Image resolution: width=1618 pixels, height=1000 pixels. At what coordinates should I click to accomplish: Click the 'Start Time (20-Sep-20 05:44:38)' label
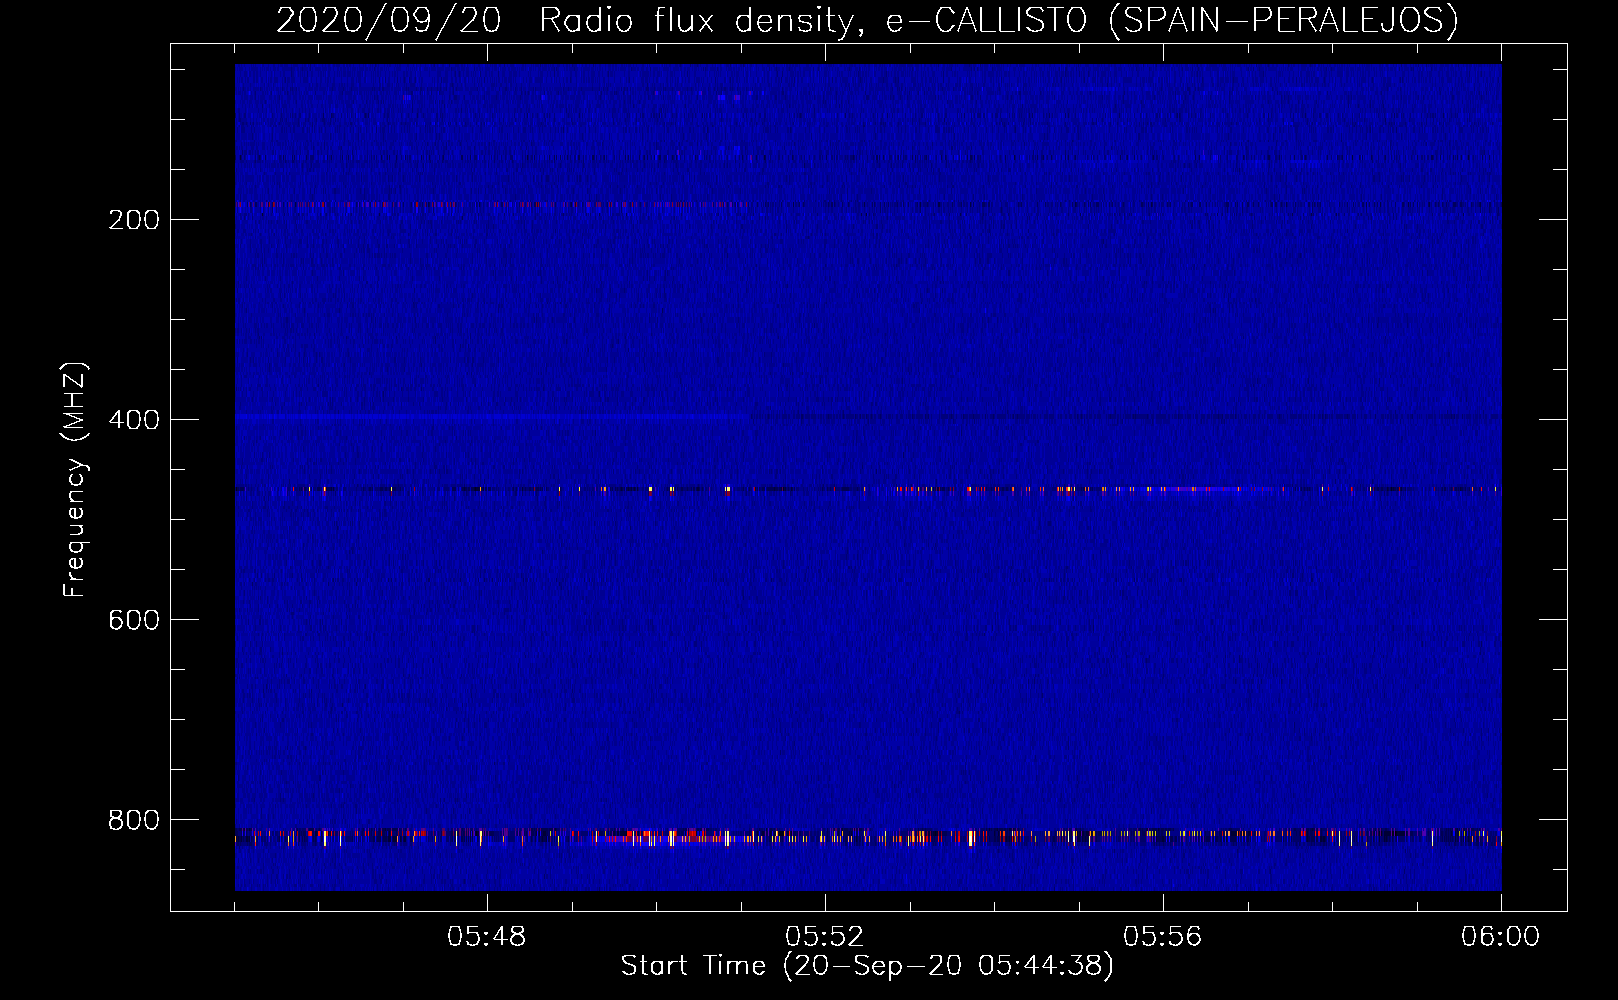(867, 966)
